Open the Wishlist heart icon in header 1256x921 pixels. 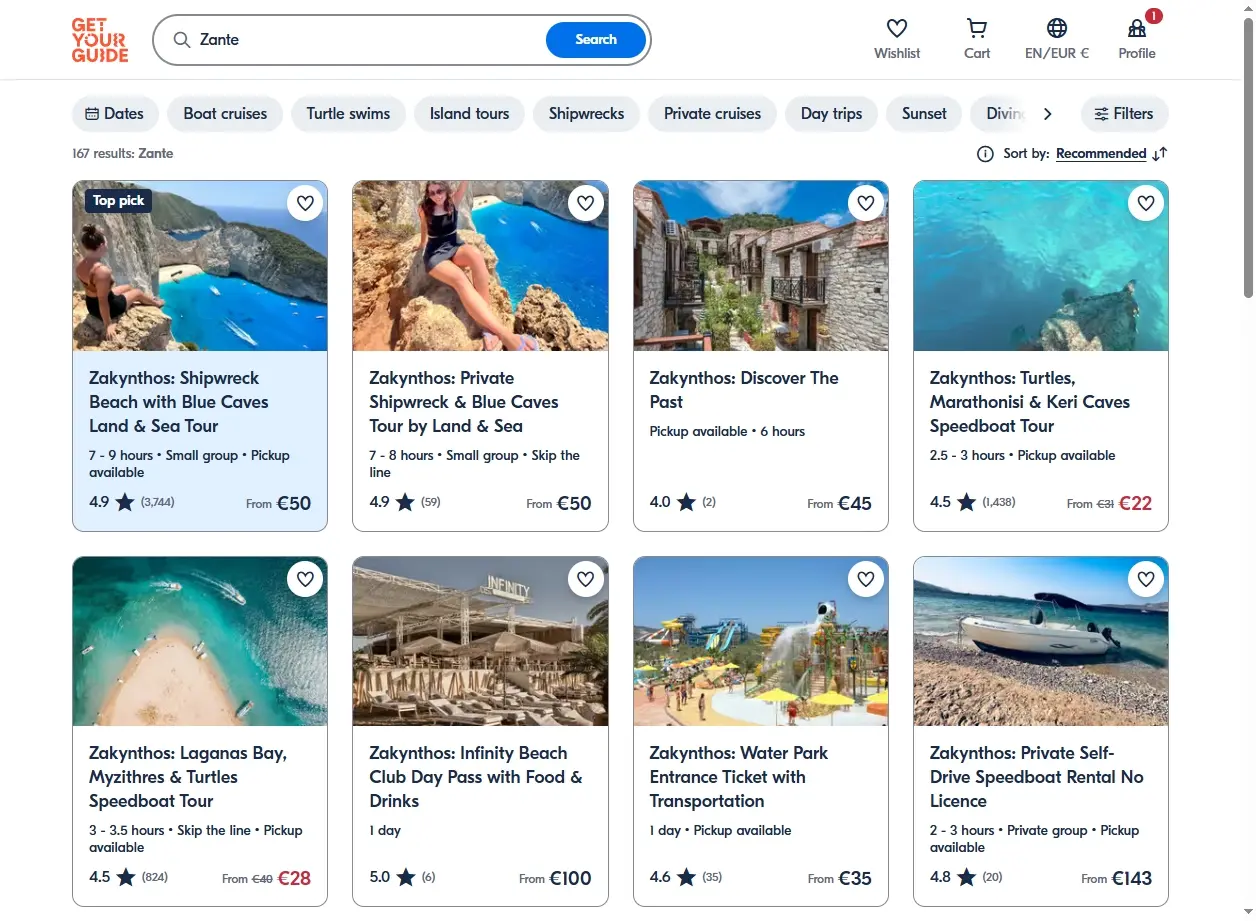[897, 28]
